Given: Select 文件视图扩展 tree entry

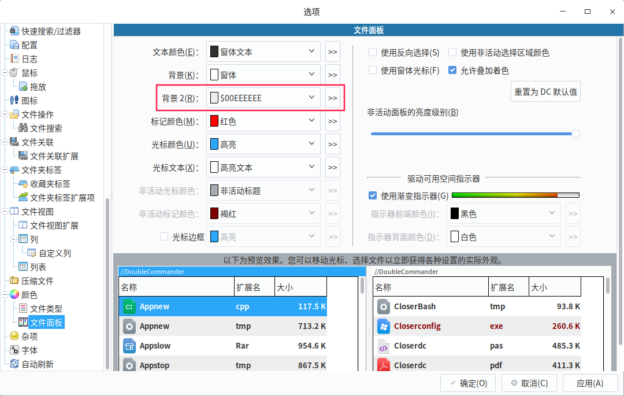Looking at the screenshot, I should click(54, 226).
